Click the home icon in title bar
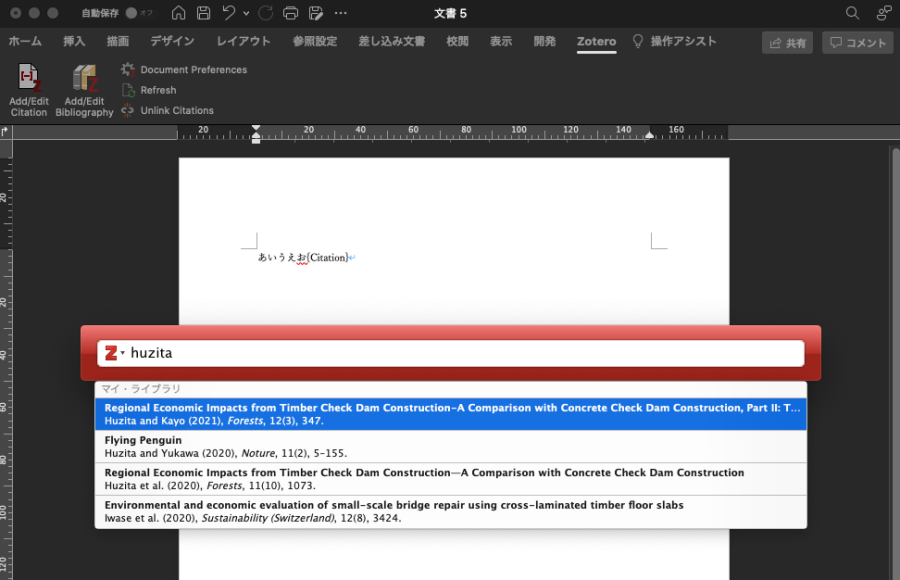Viewport: 900px width, 580px height. point(178,13)
